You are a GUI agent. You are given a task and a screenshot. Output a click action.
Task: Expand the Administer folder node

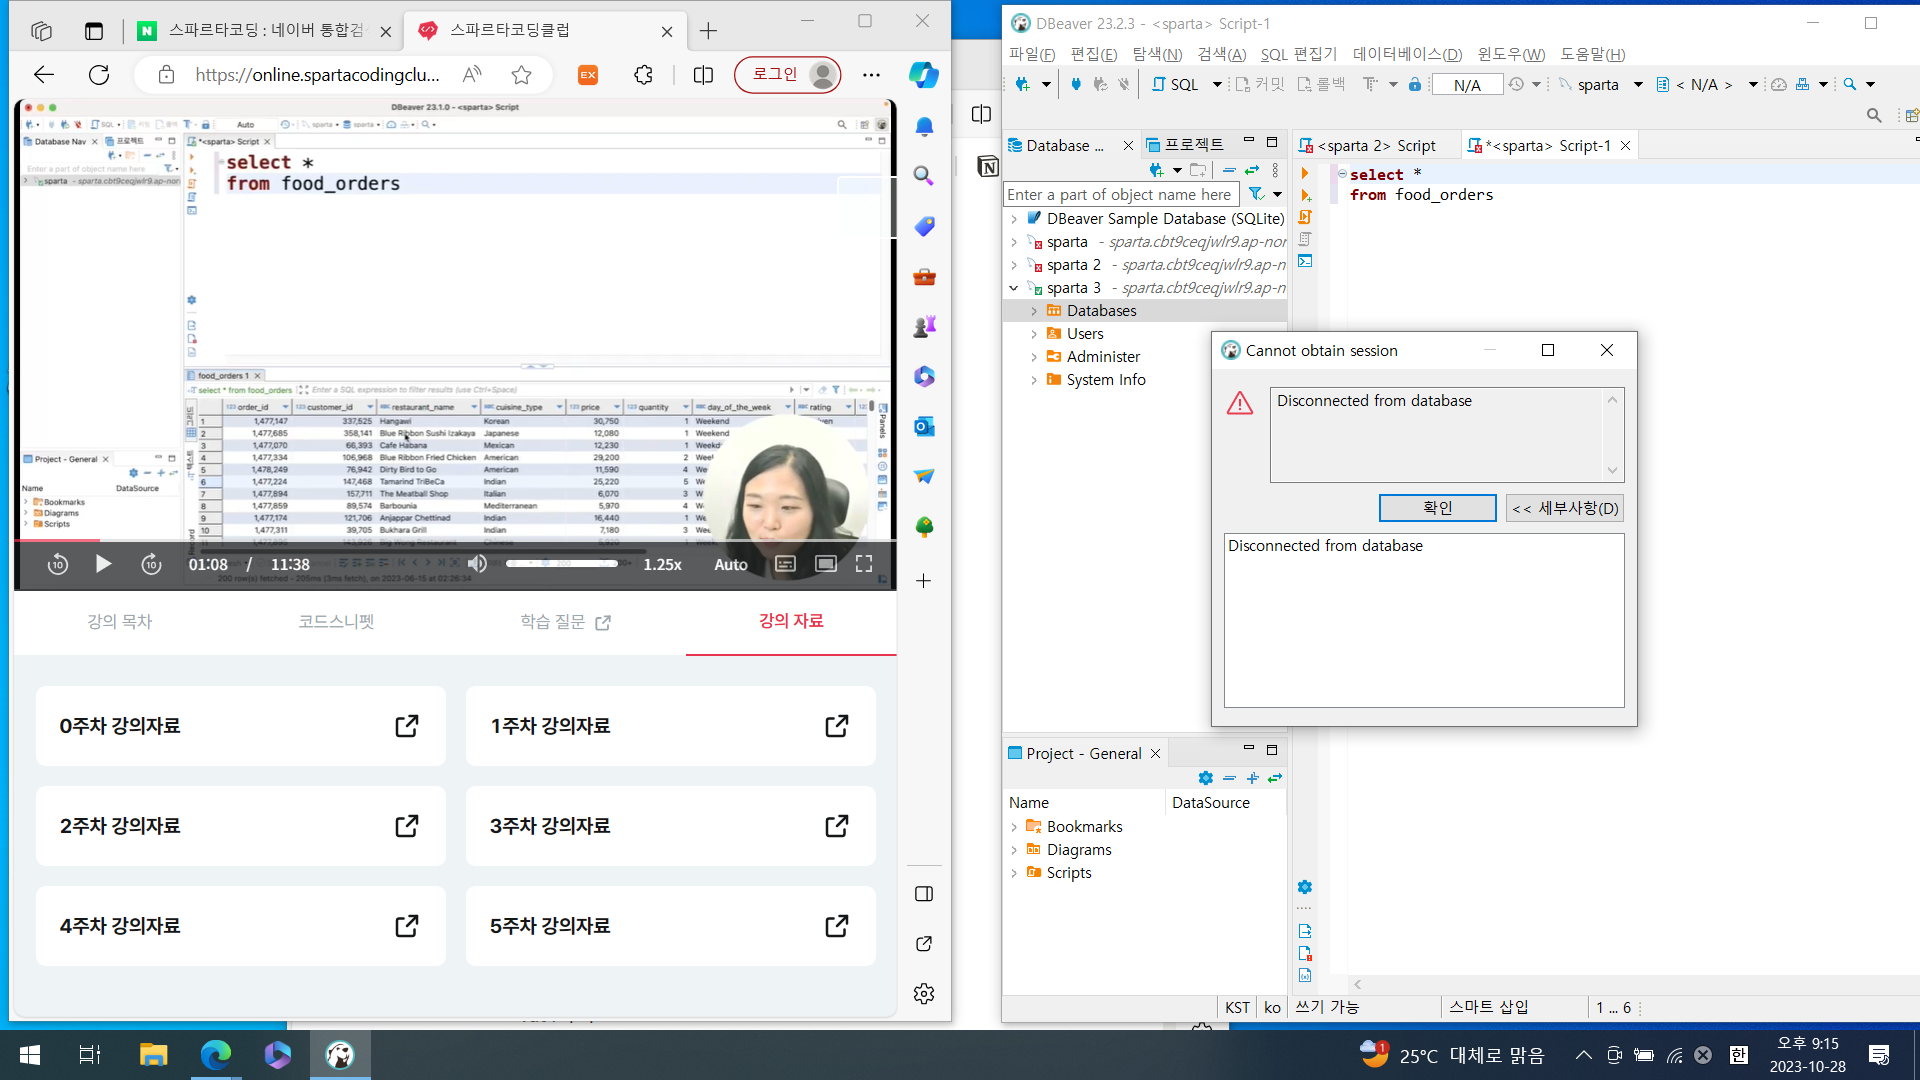click(x=1034, y=357)
